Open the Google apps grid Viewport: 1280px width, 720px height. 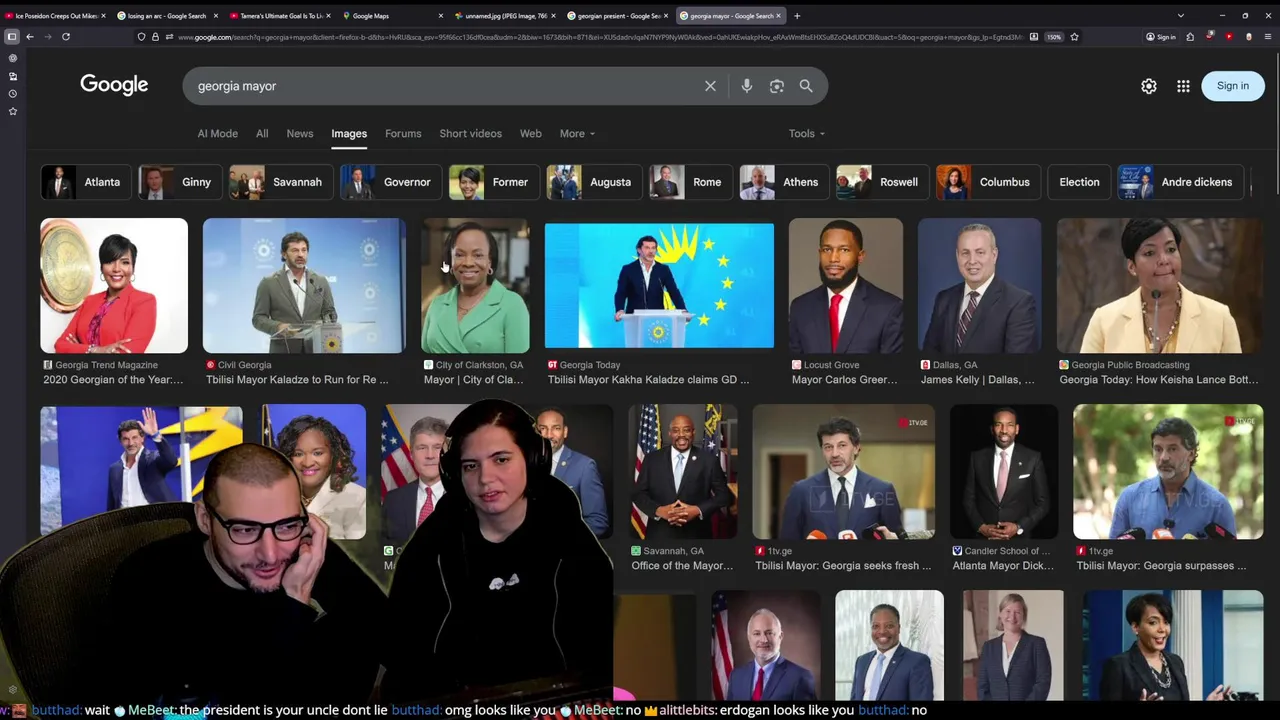(x=1183, y=86)
